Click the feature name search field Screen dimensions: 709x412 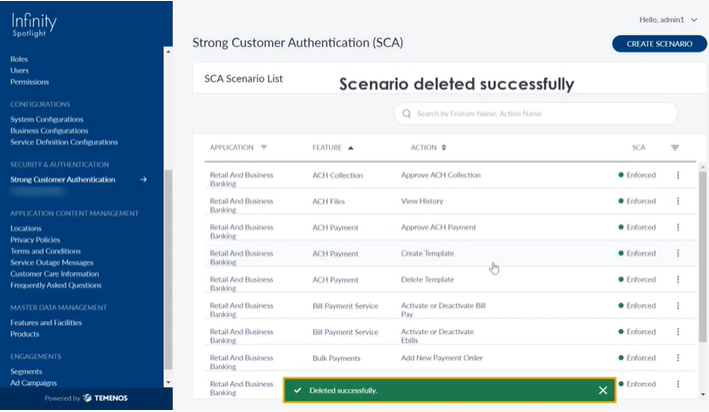(540, 114)
